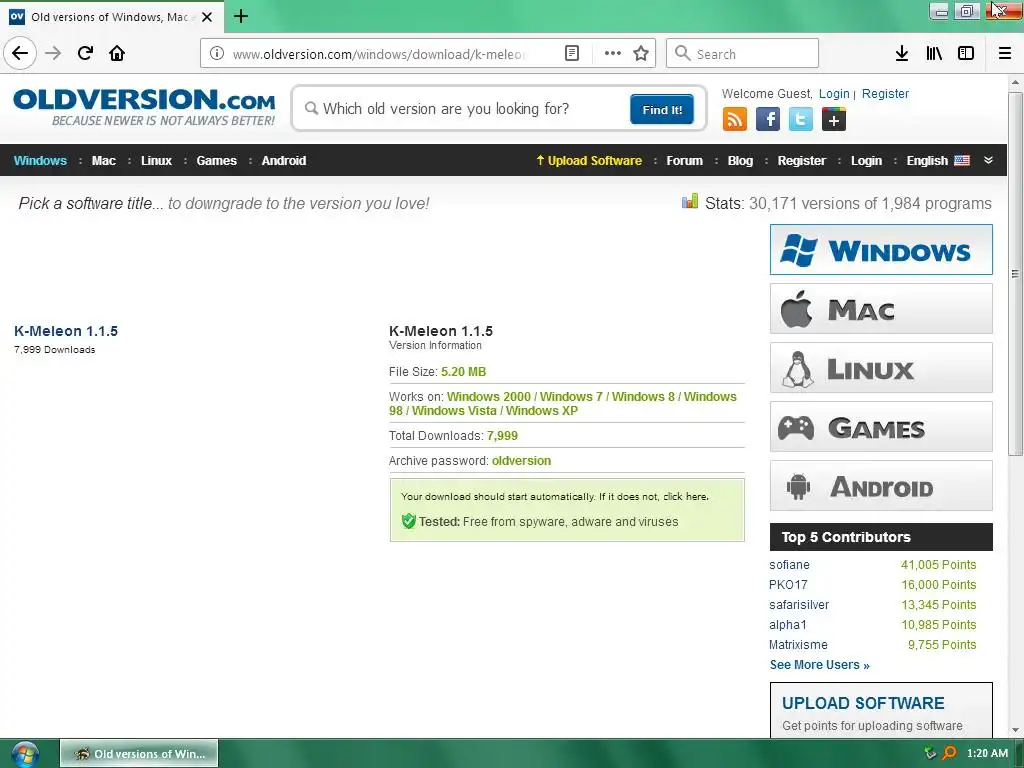Open the Firefox library menu
This screenshot has width=1024, height=768.
click(x=934, y=54)
